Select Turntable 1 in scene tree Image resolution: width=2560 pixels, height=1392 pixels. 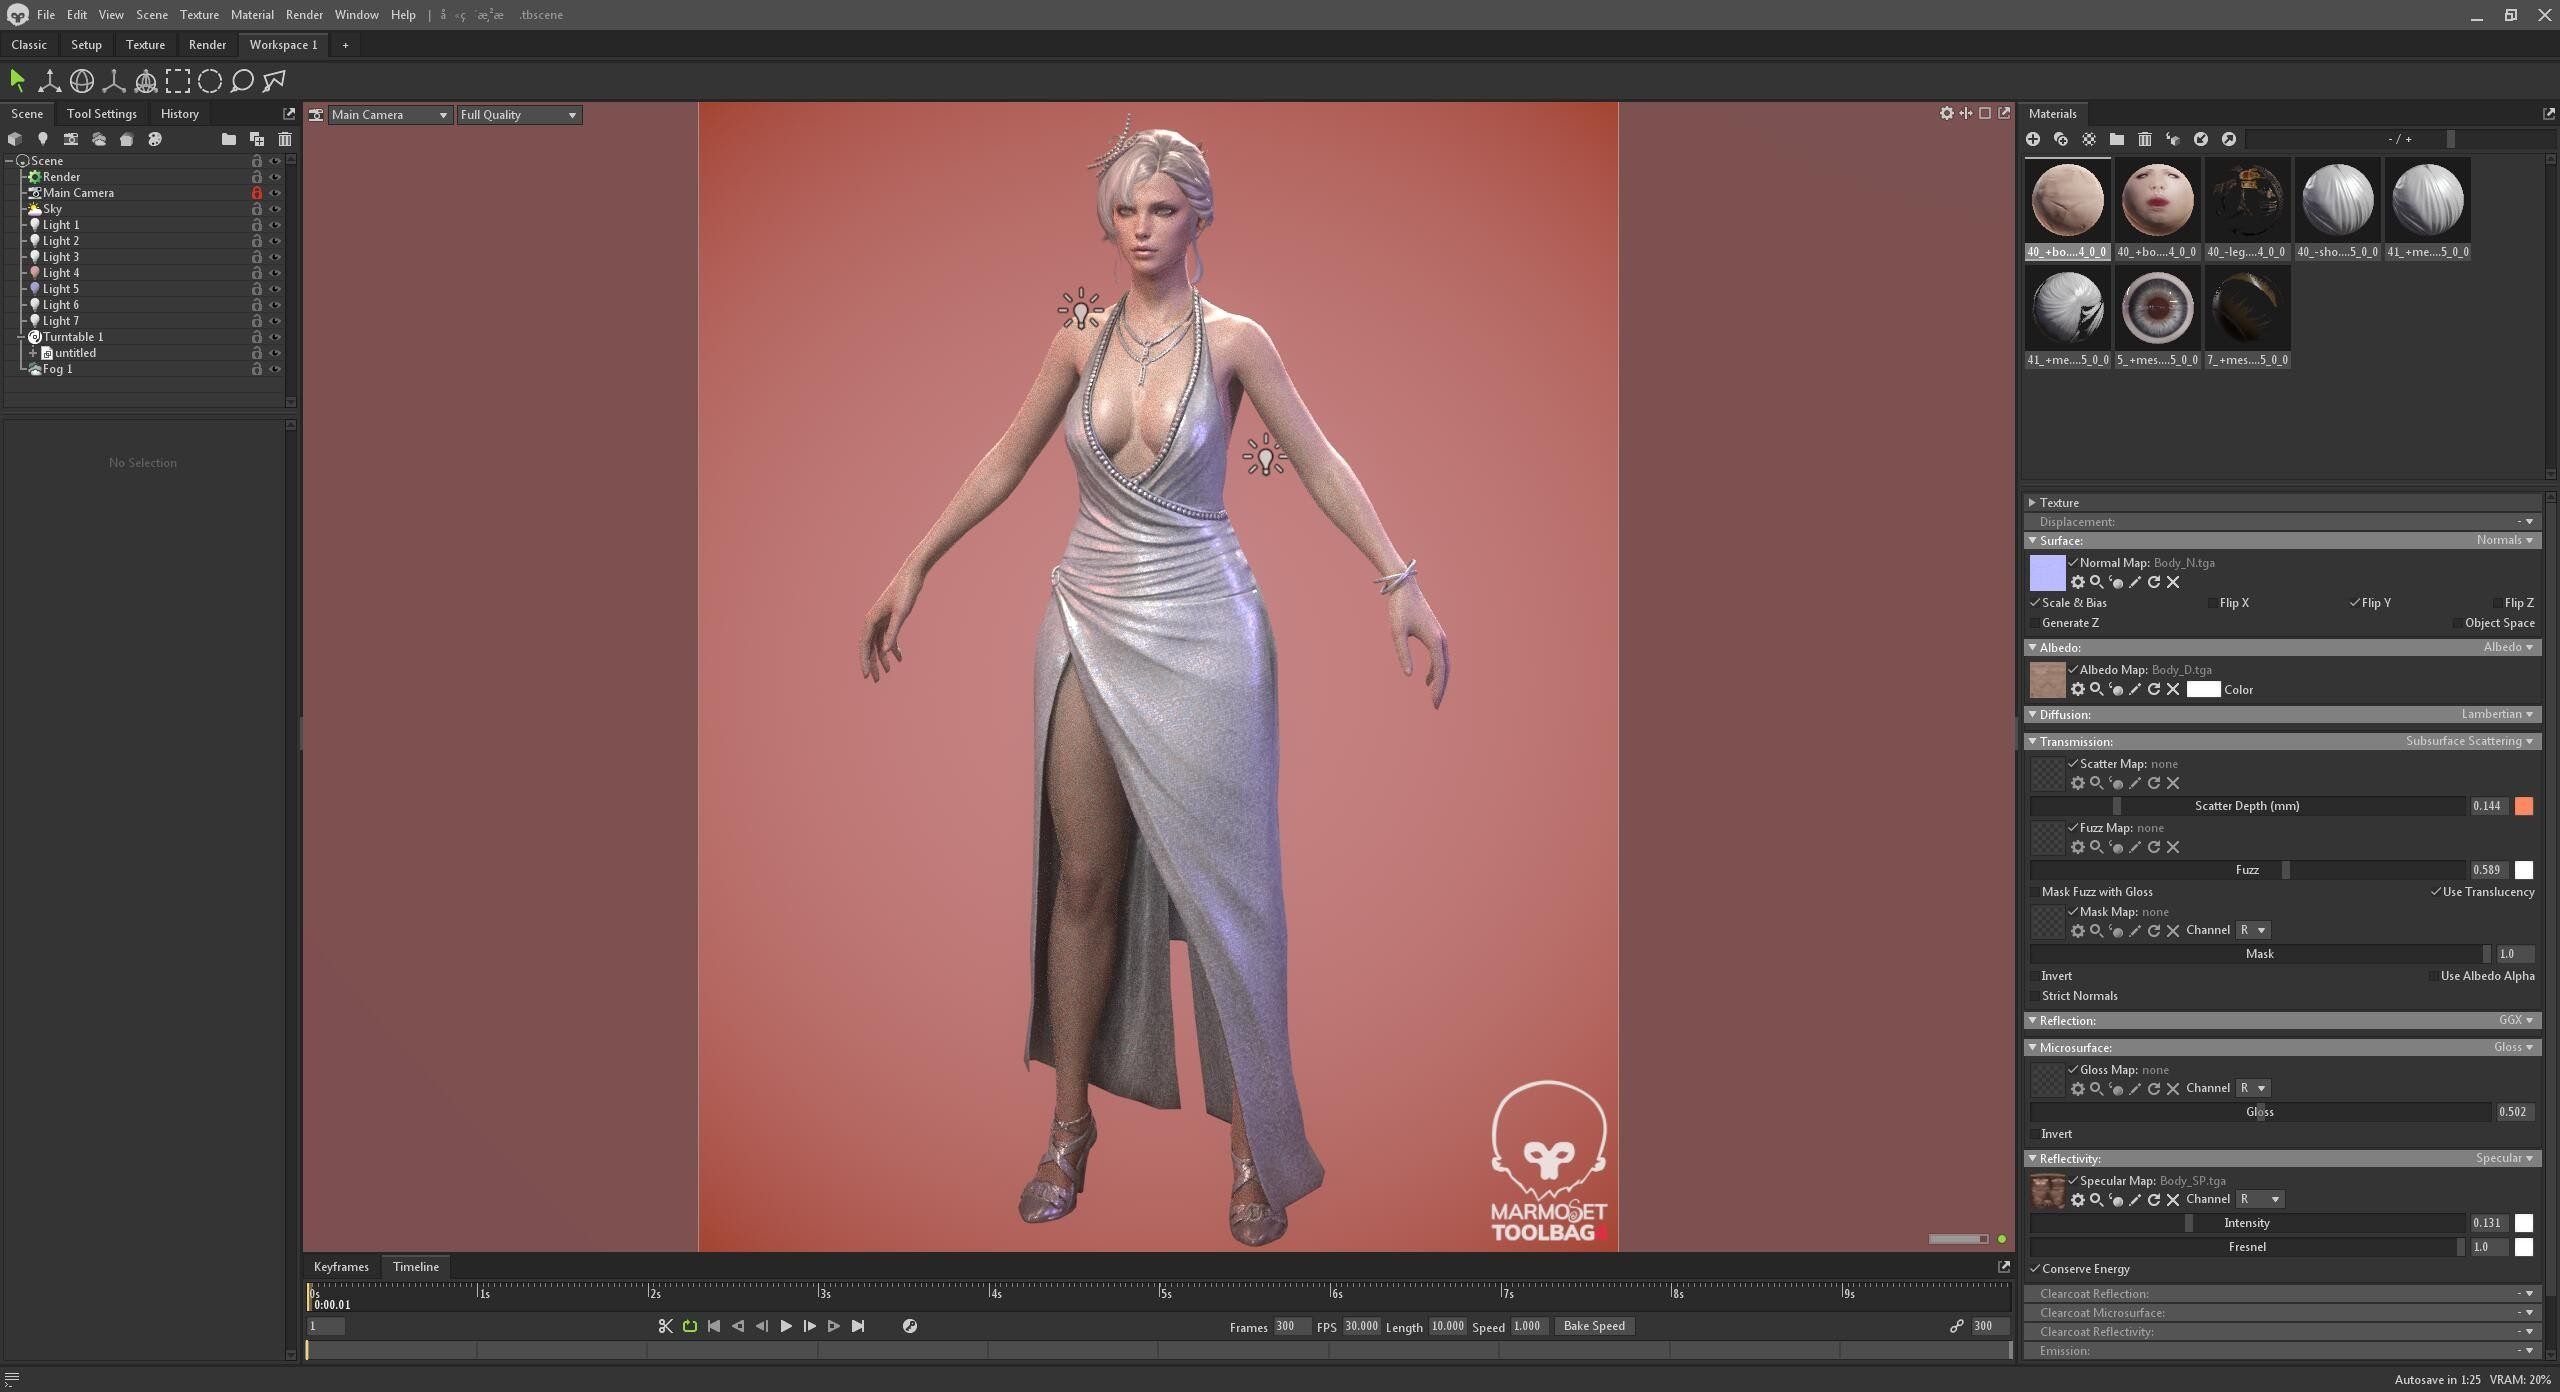[x=73, y=337]
